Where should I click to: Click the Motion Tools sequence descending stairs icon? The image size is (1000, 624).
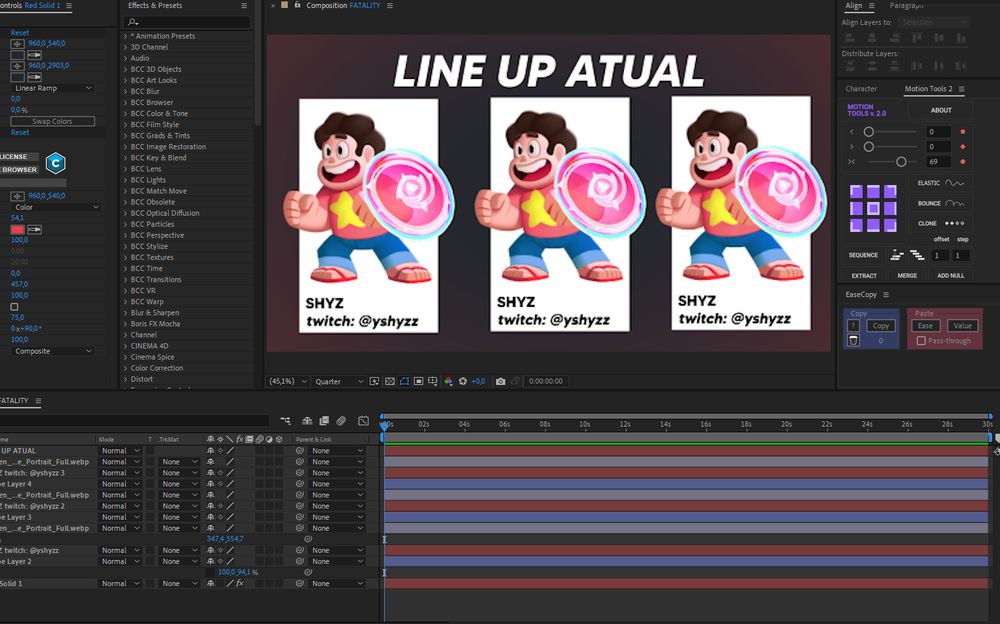917,255
